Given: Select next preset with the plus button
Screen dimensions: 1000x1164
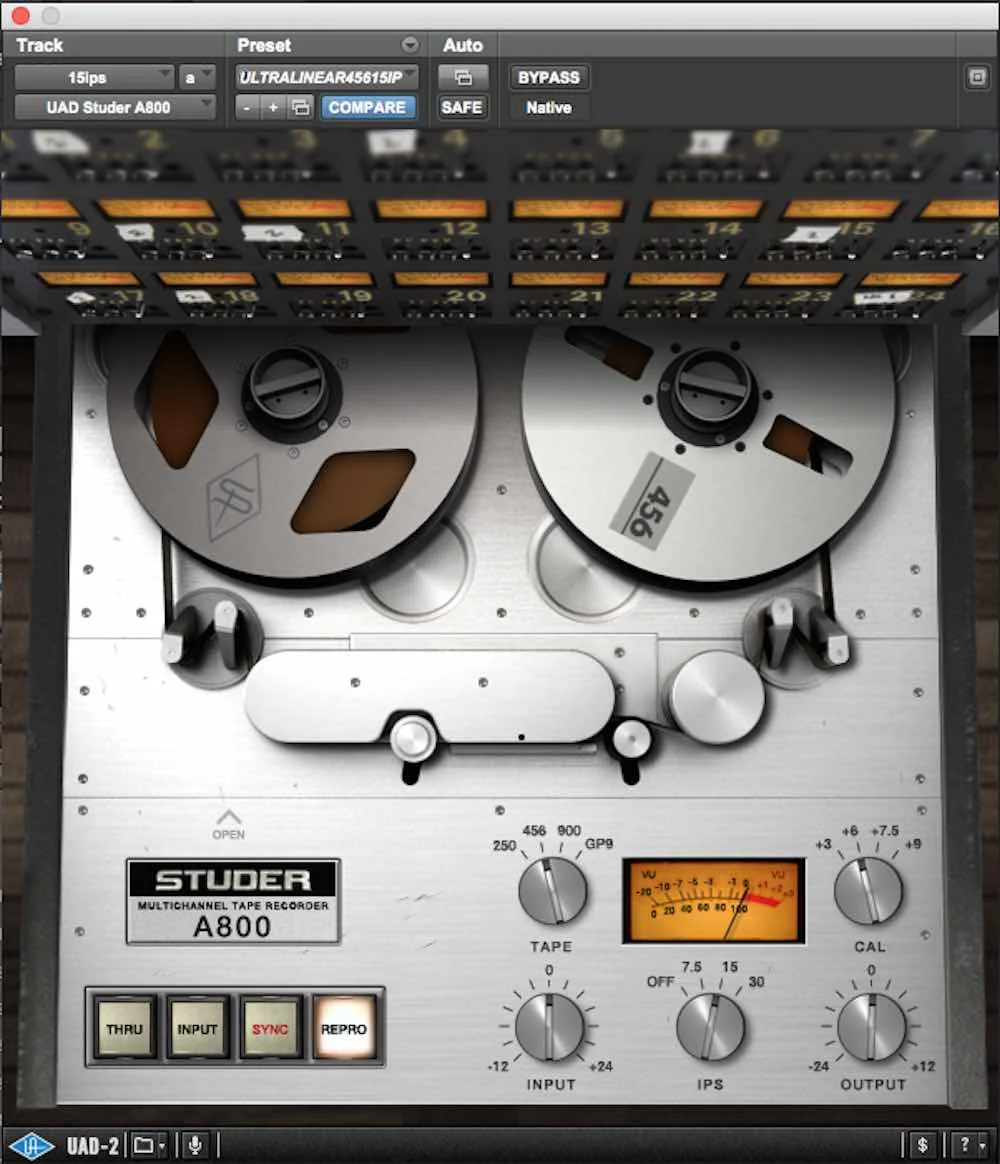Looking at the screenshot, I should (x=273, y=108).
